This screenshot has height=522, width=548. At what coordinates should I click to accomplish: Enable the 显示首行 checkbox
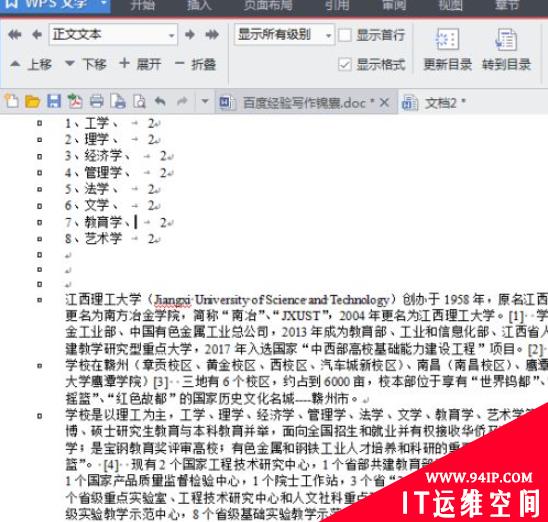[x=345, y=35]
